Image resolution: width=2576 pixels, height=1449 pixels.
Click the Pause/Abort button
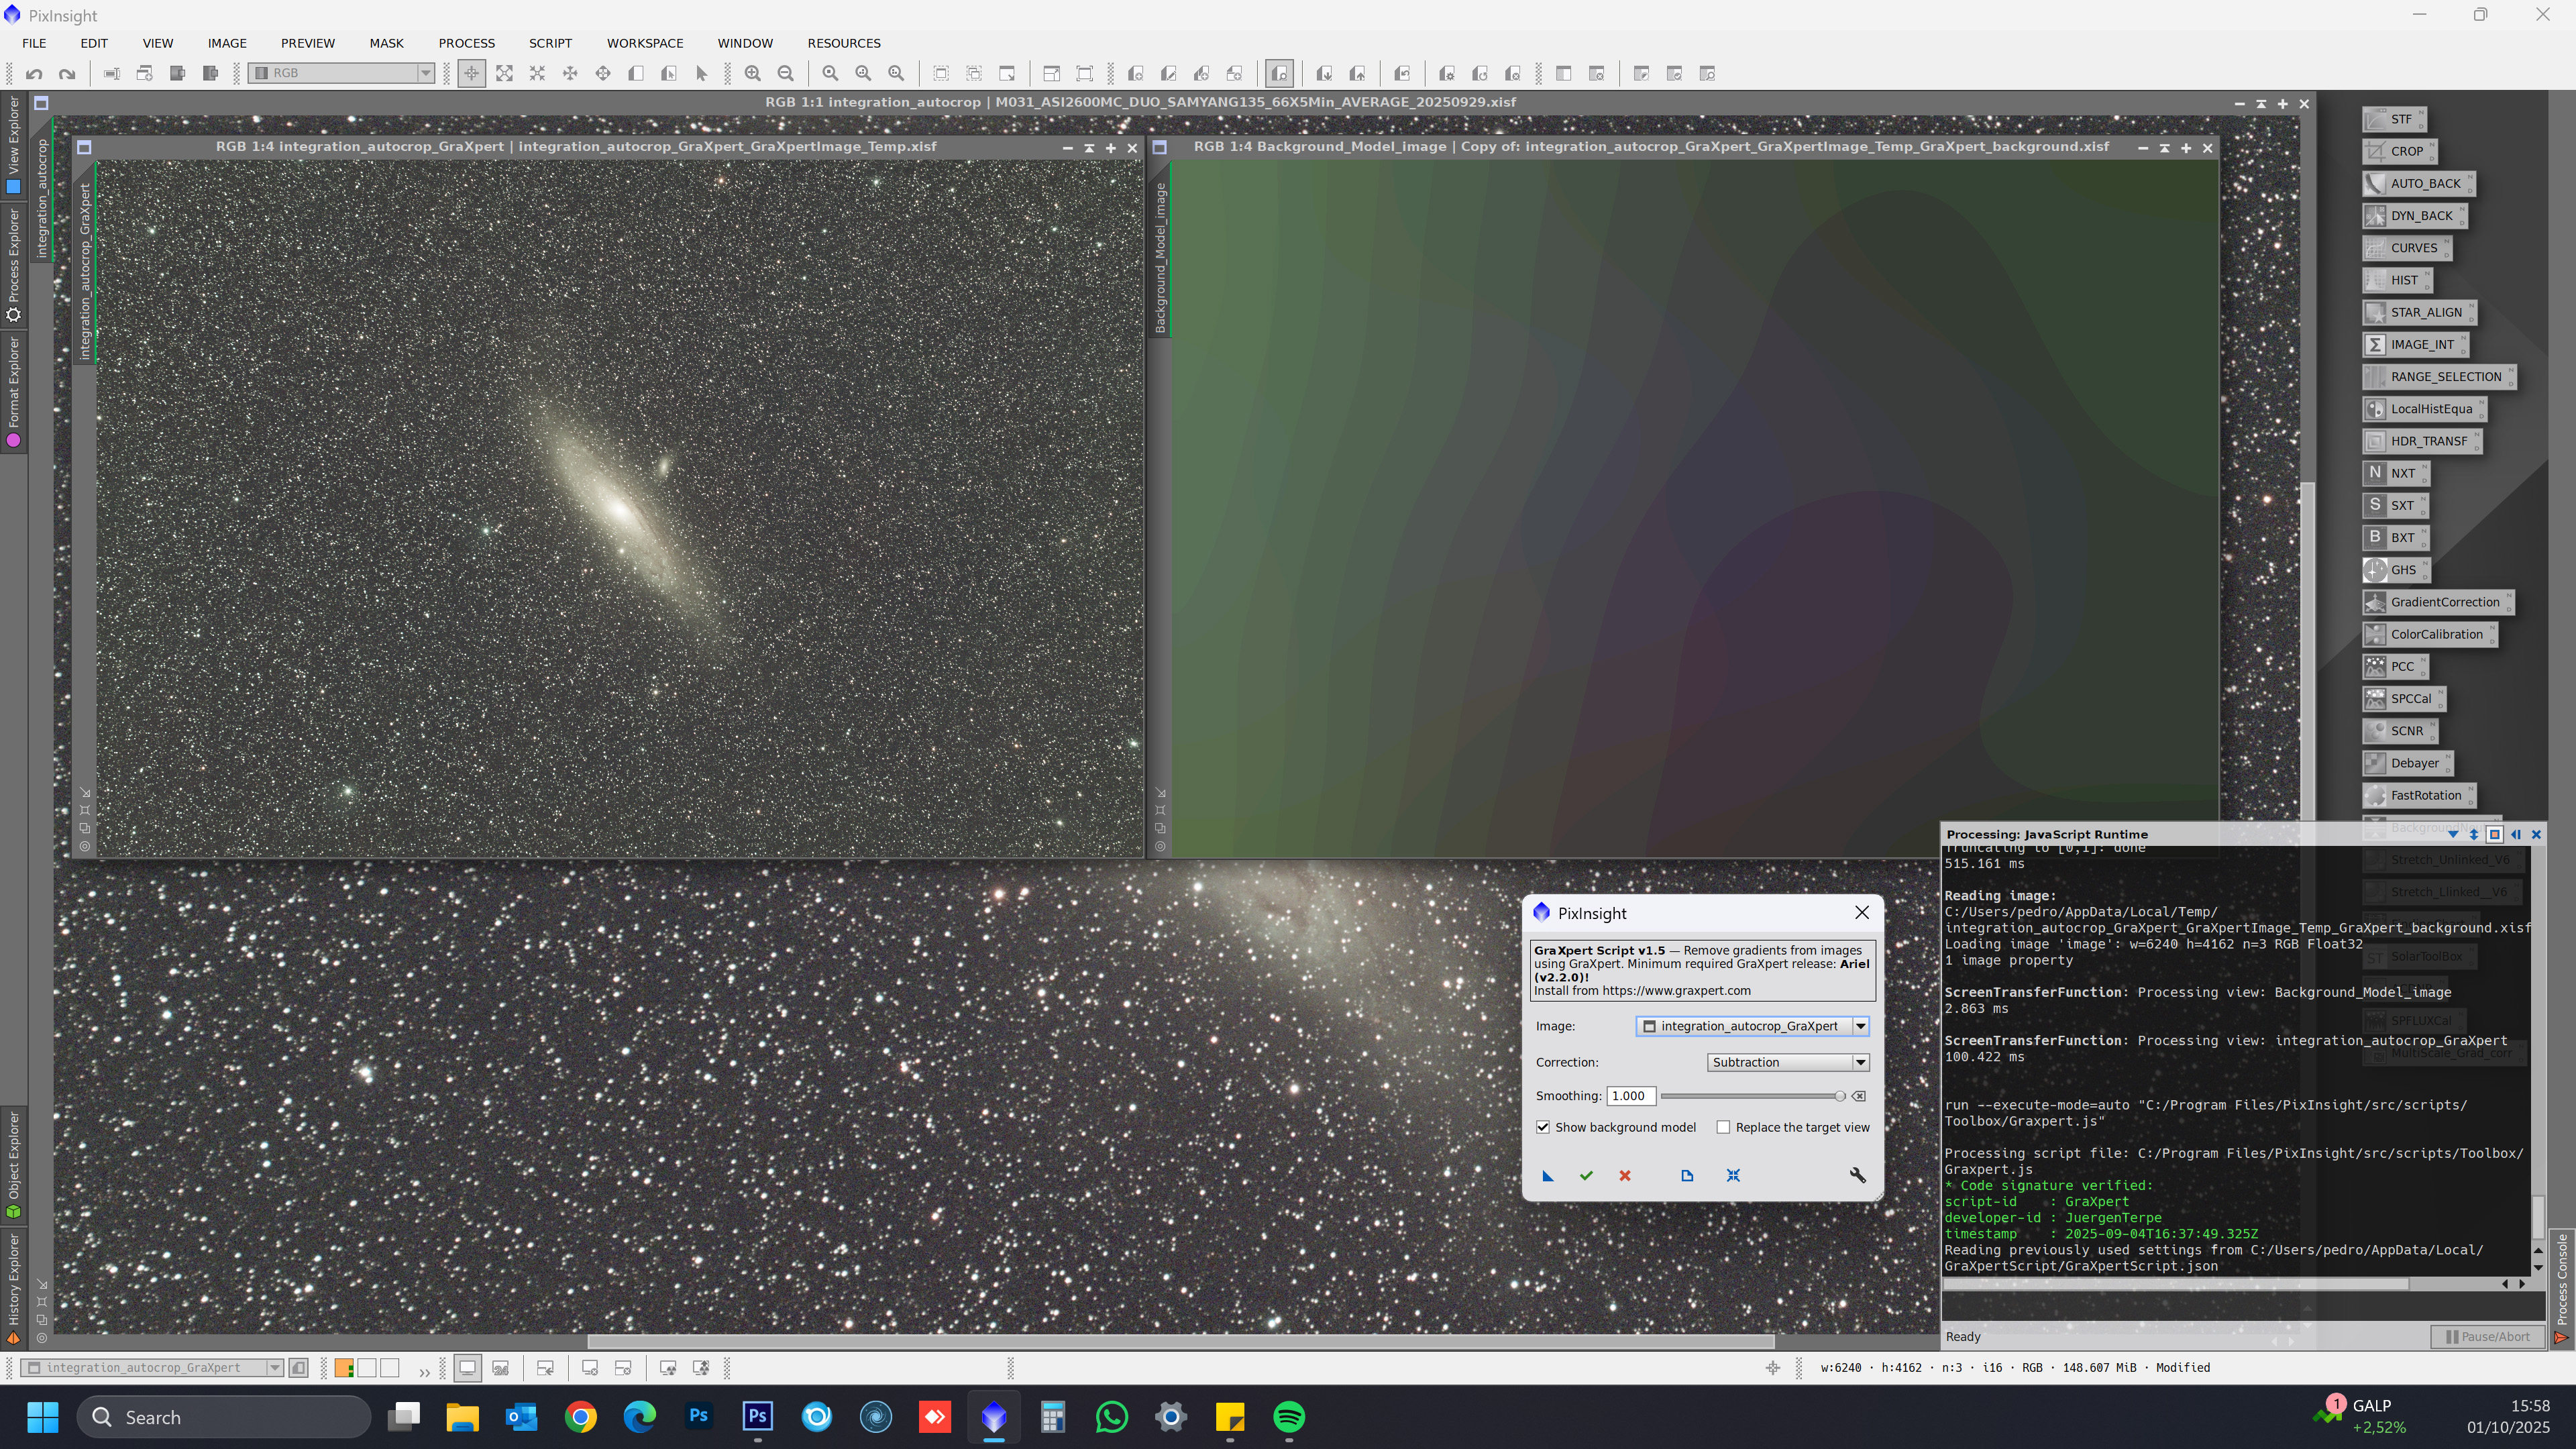2487,1337
